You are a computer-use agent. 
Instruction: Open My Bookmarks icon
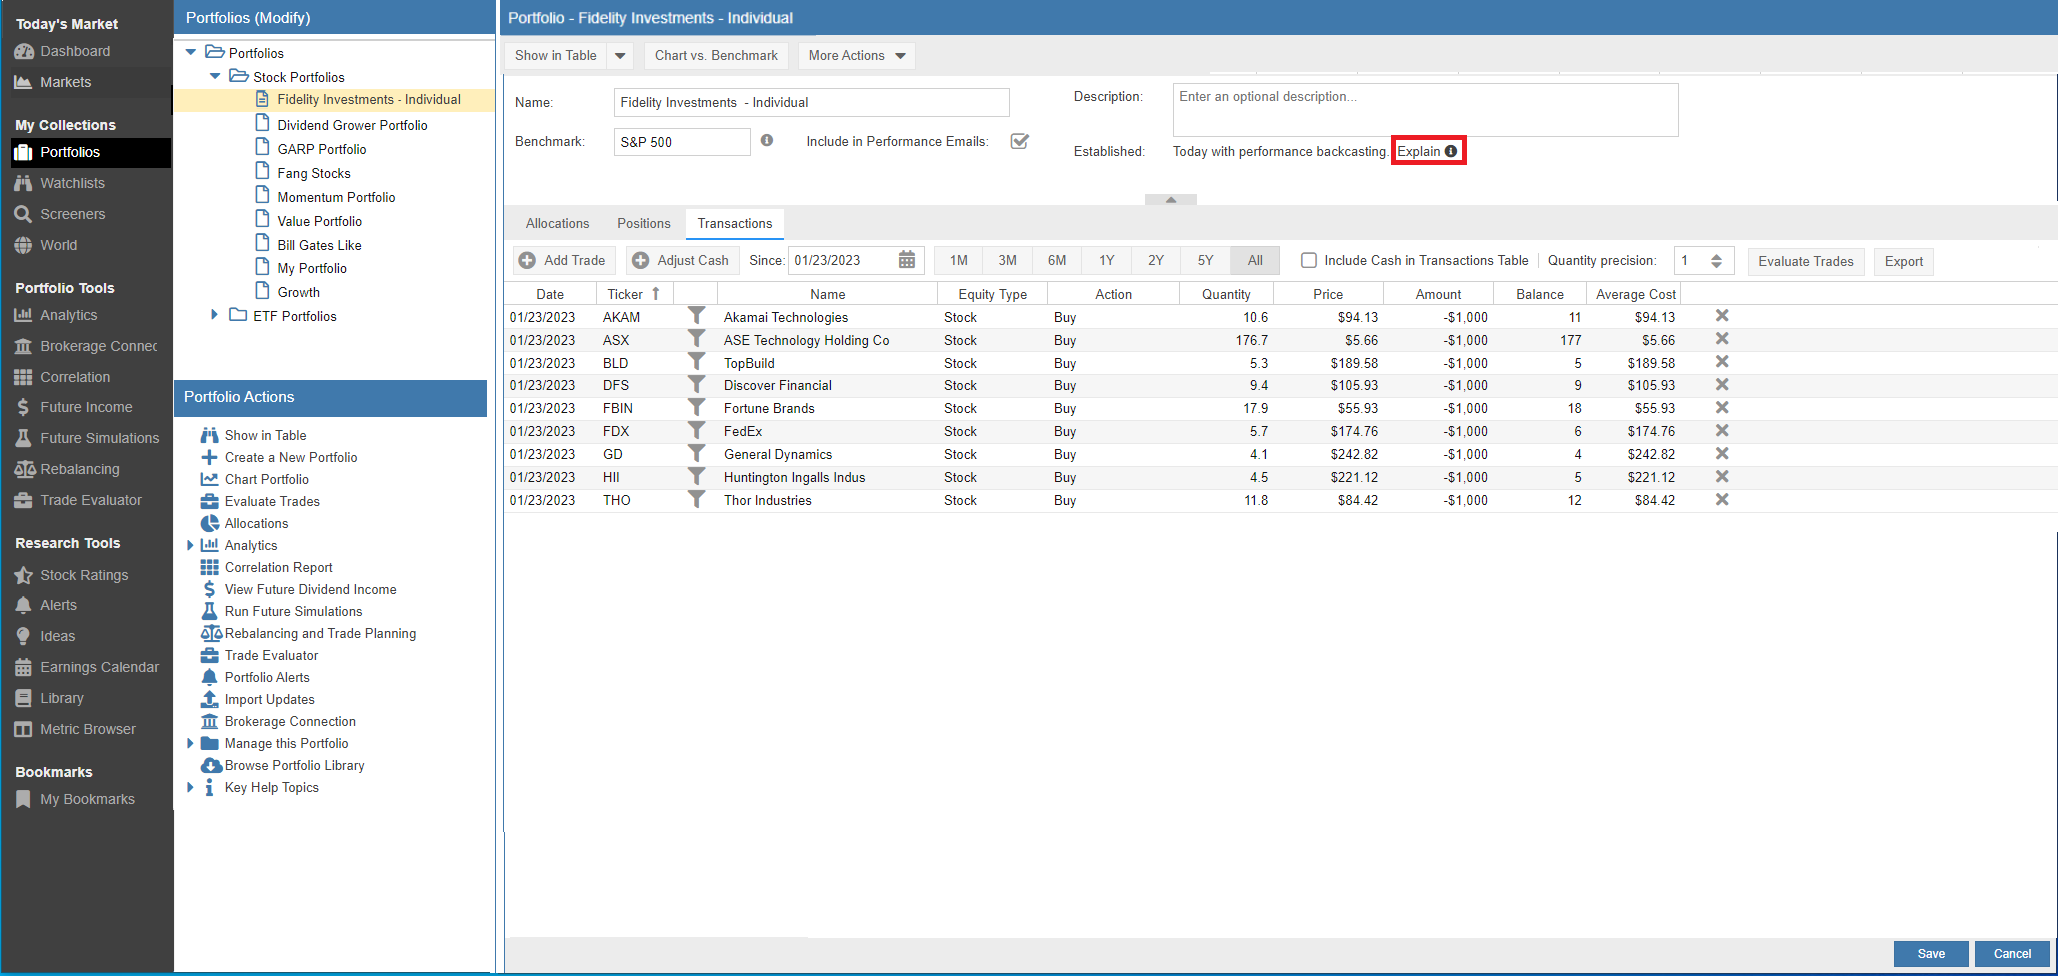coord(23,799)
